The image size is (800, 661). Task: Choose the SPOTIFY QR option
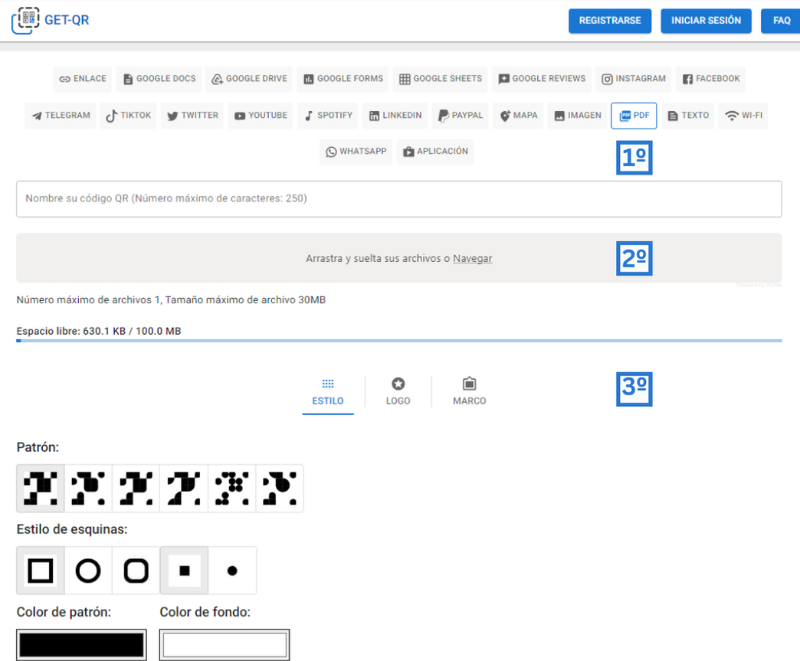coord(326,115)
